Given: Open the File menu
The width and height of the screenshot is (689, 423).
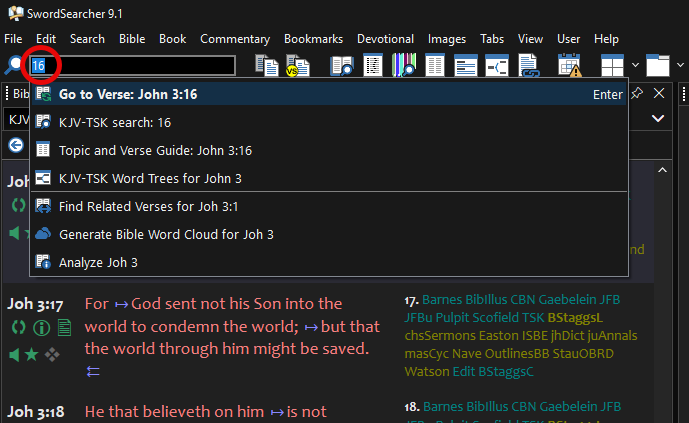Looking at the screenshot, I should tap(13, 39).
